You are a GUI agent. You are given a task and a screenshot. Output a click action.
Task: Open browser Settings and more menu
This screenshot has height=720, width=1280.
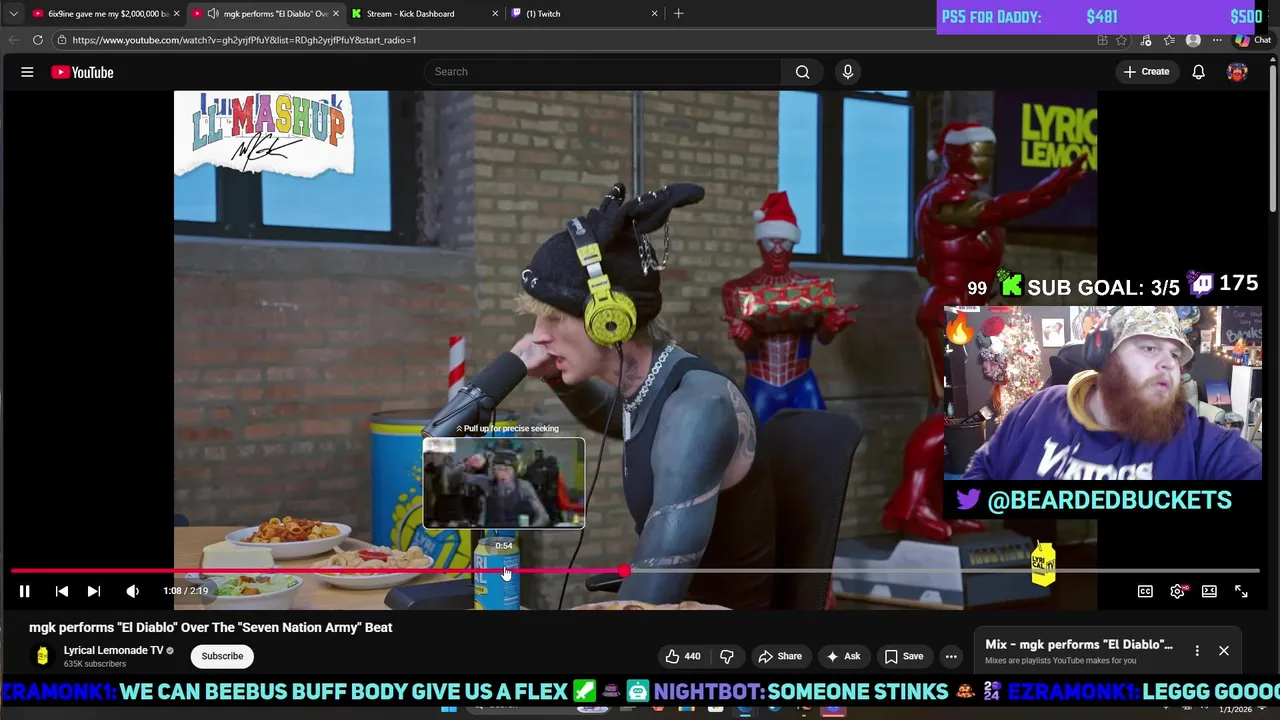1217,40
